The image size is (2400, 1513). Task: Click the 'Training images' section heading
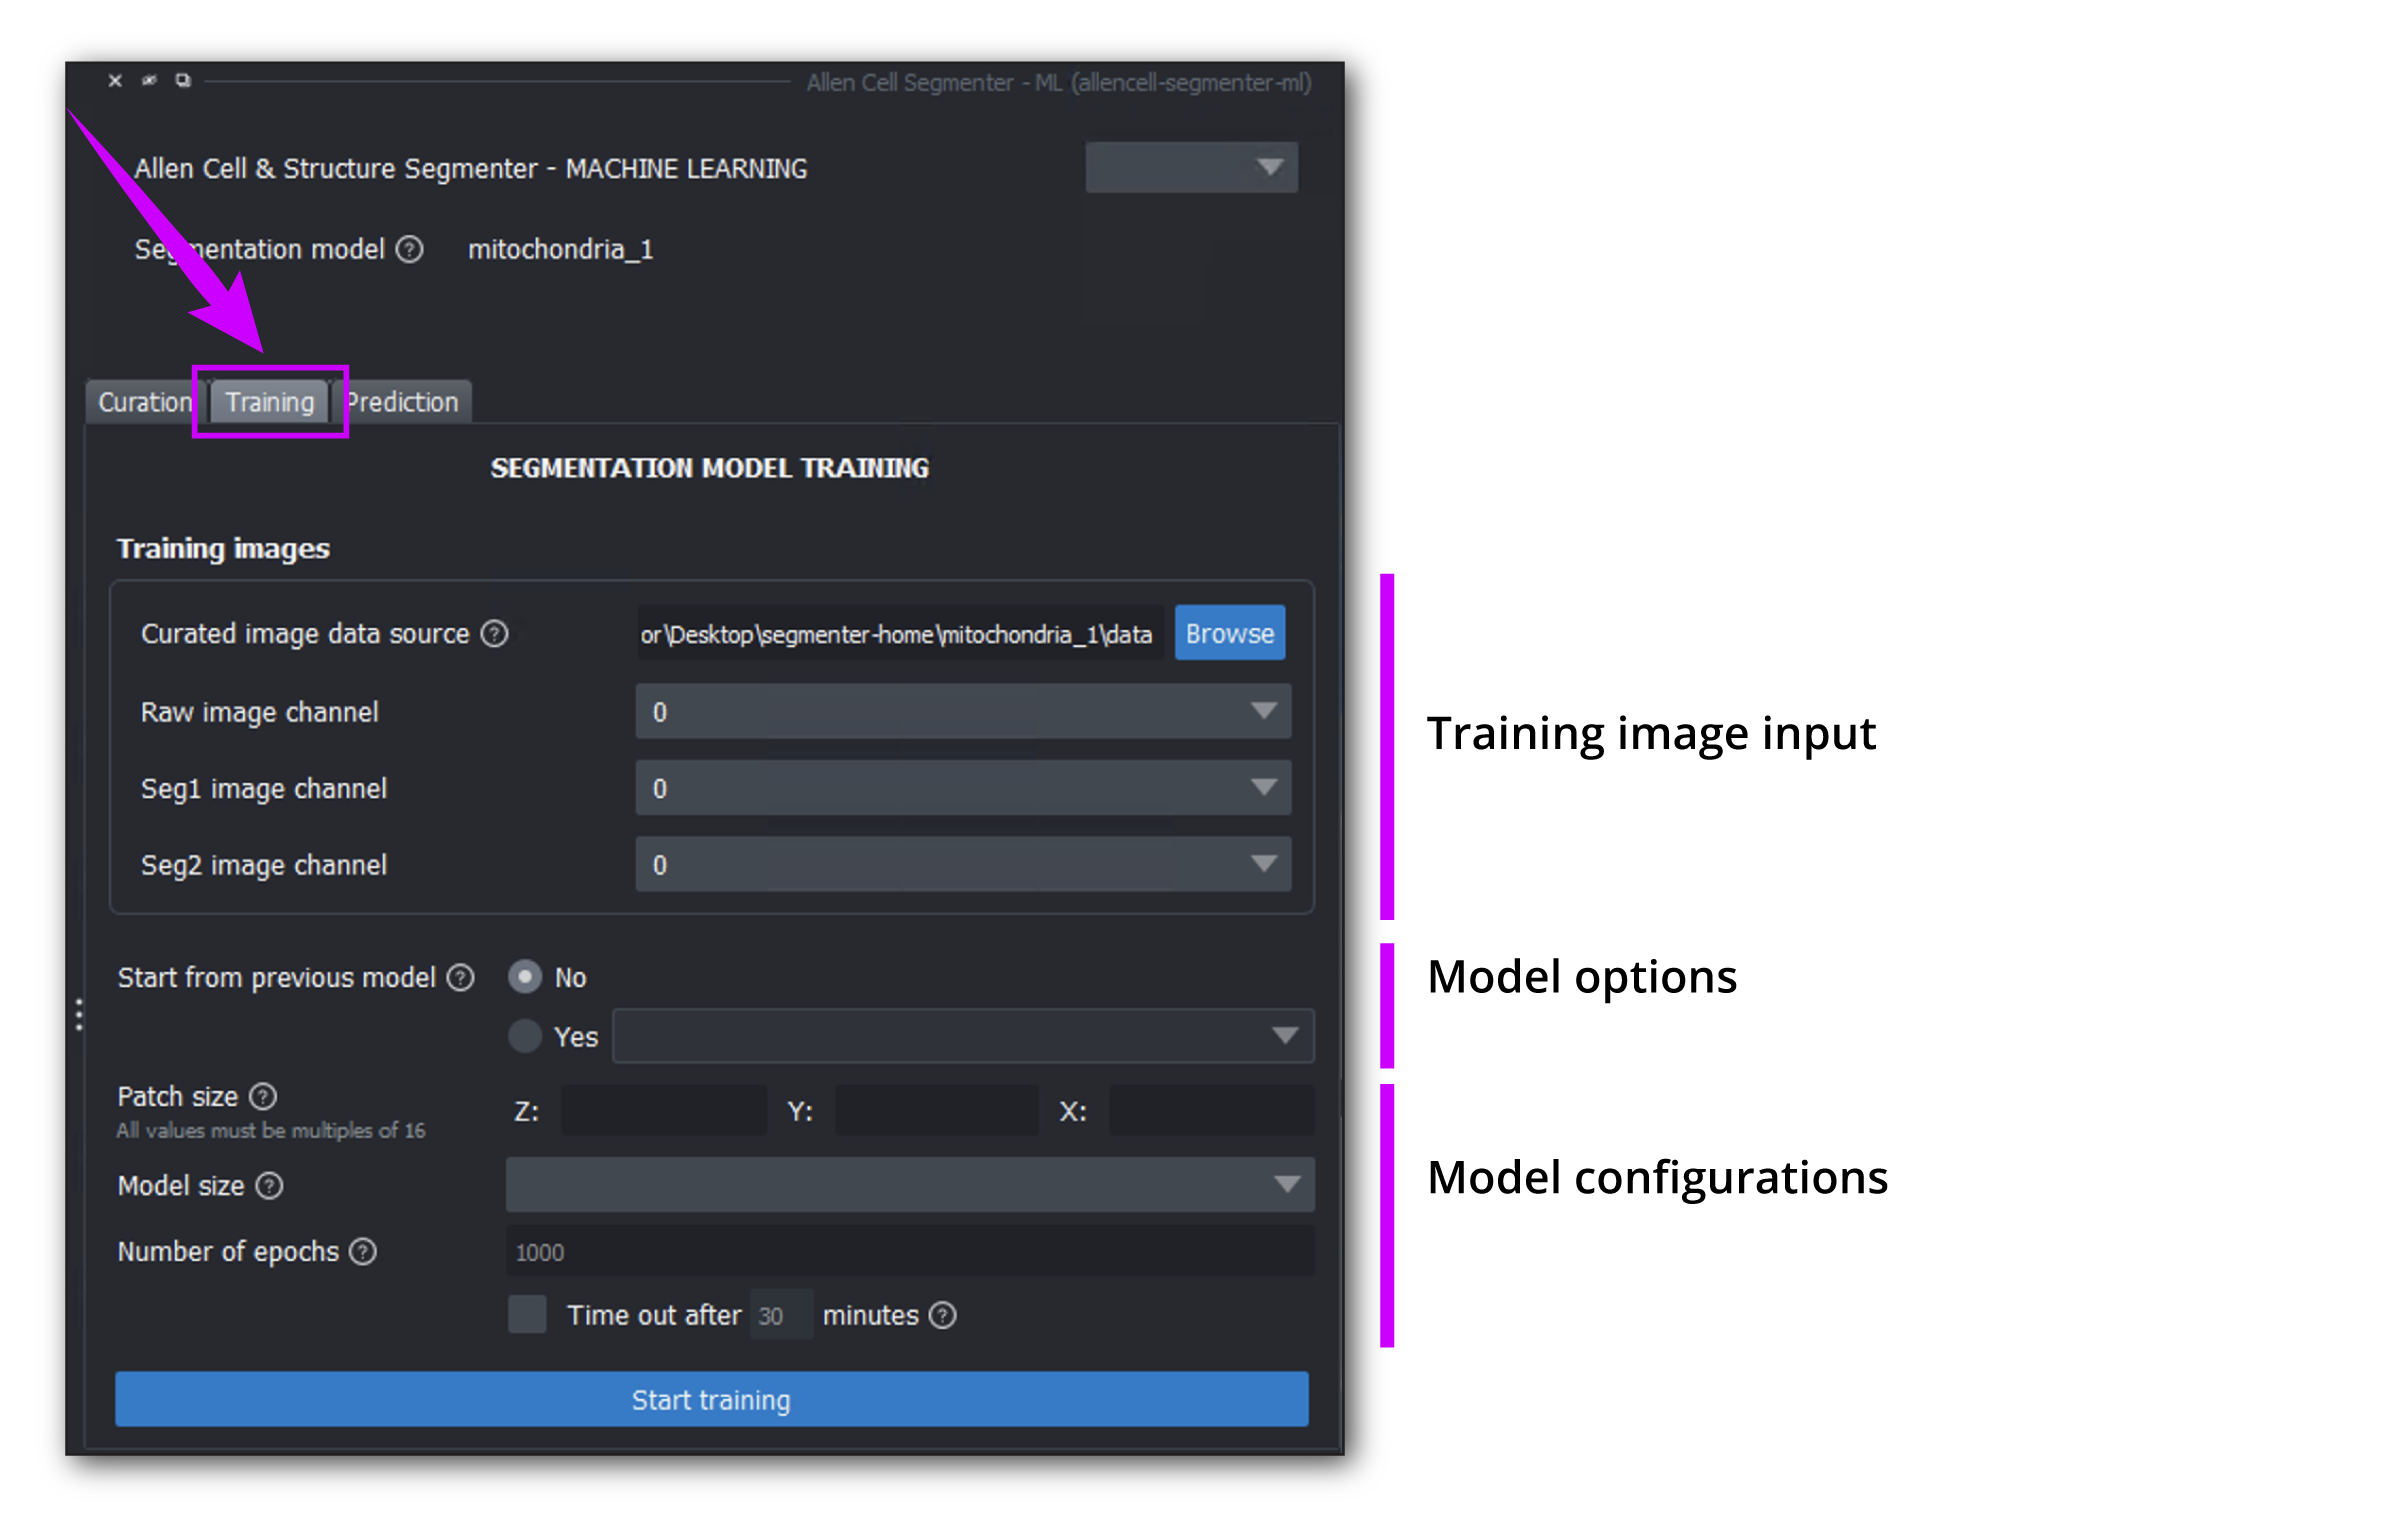[x=223, y=548]
